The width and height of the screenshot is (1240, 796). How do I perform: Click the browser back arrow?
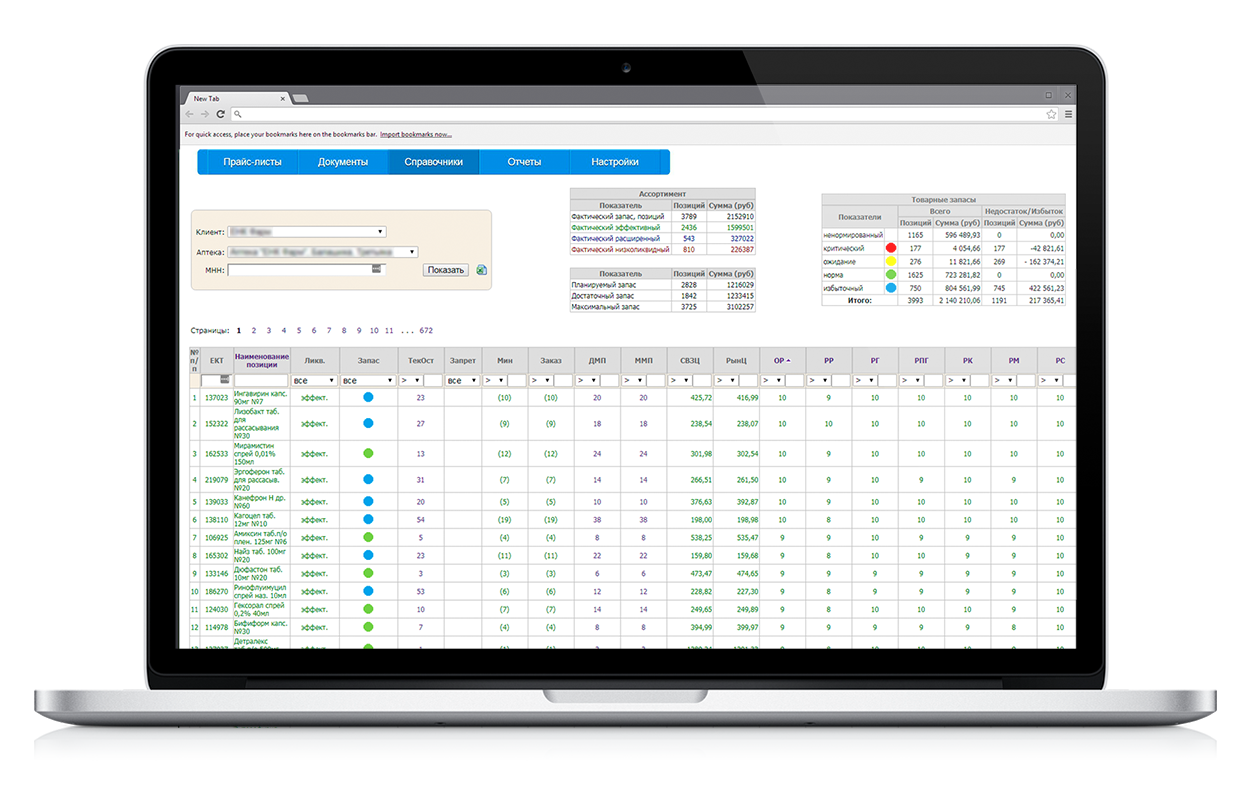tap(190, 115)
